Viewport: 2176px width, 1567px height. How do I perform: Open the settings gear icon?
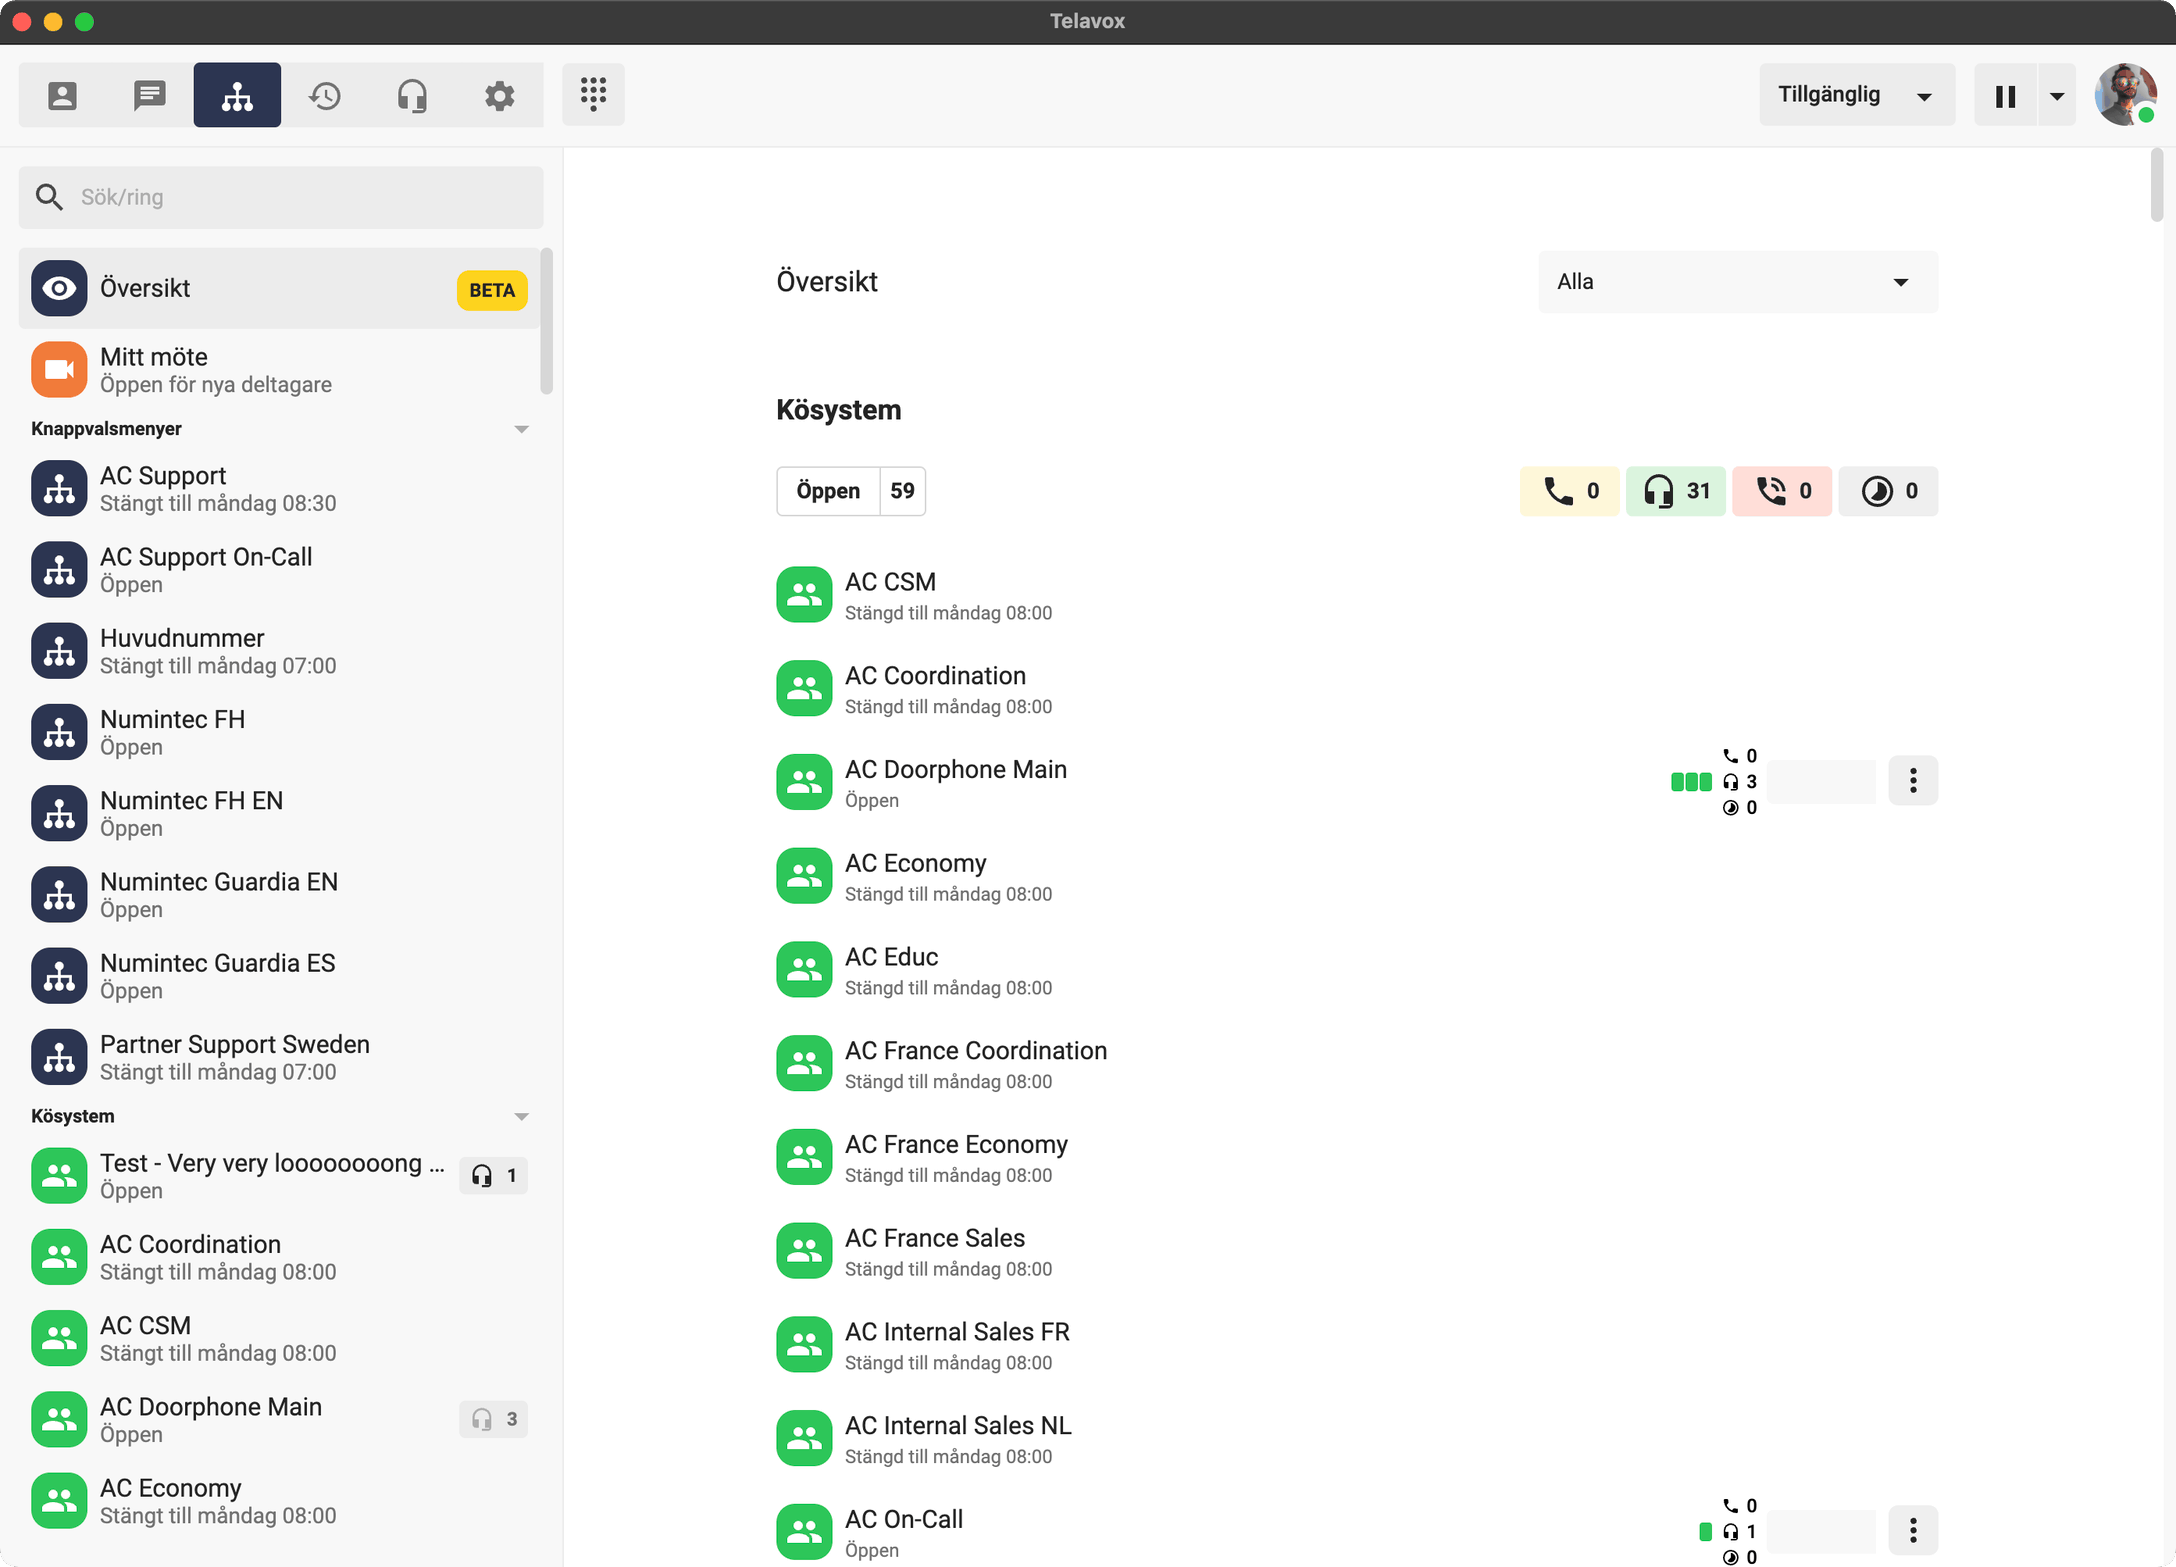click(499, 96)
